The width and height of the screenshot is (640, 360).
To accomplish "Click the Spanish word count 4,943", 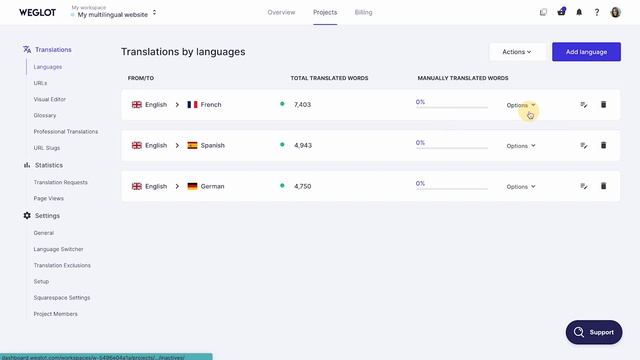I will (303, 145).
